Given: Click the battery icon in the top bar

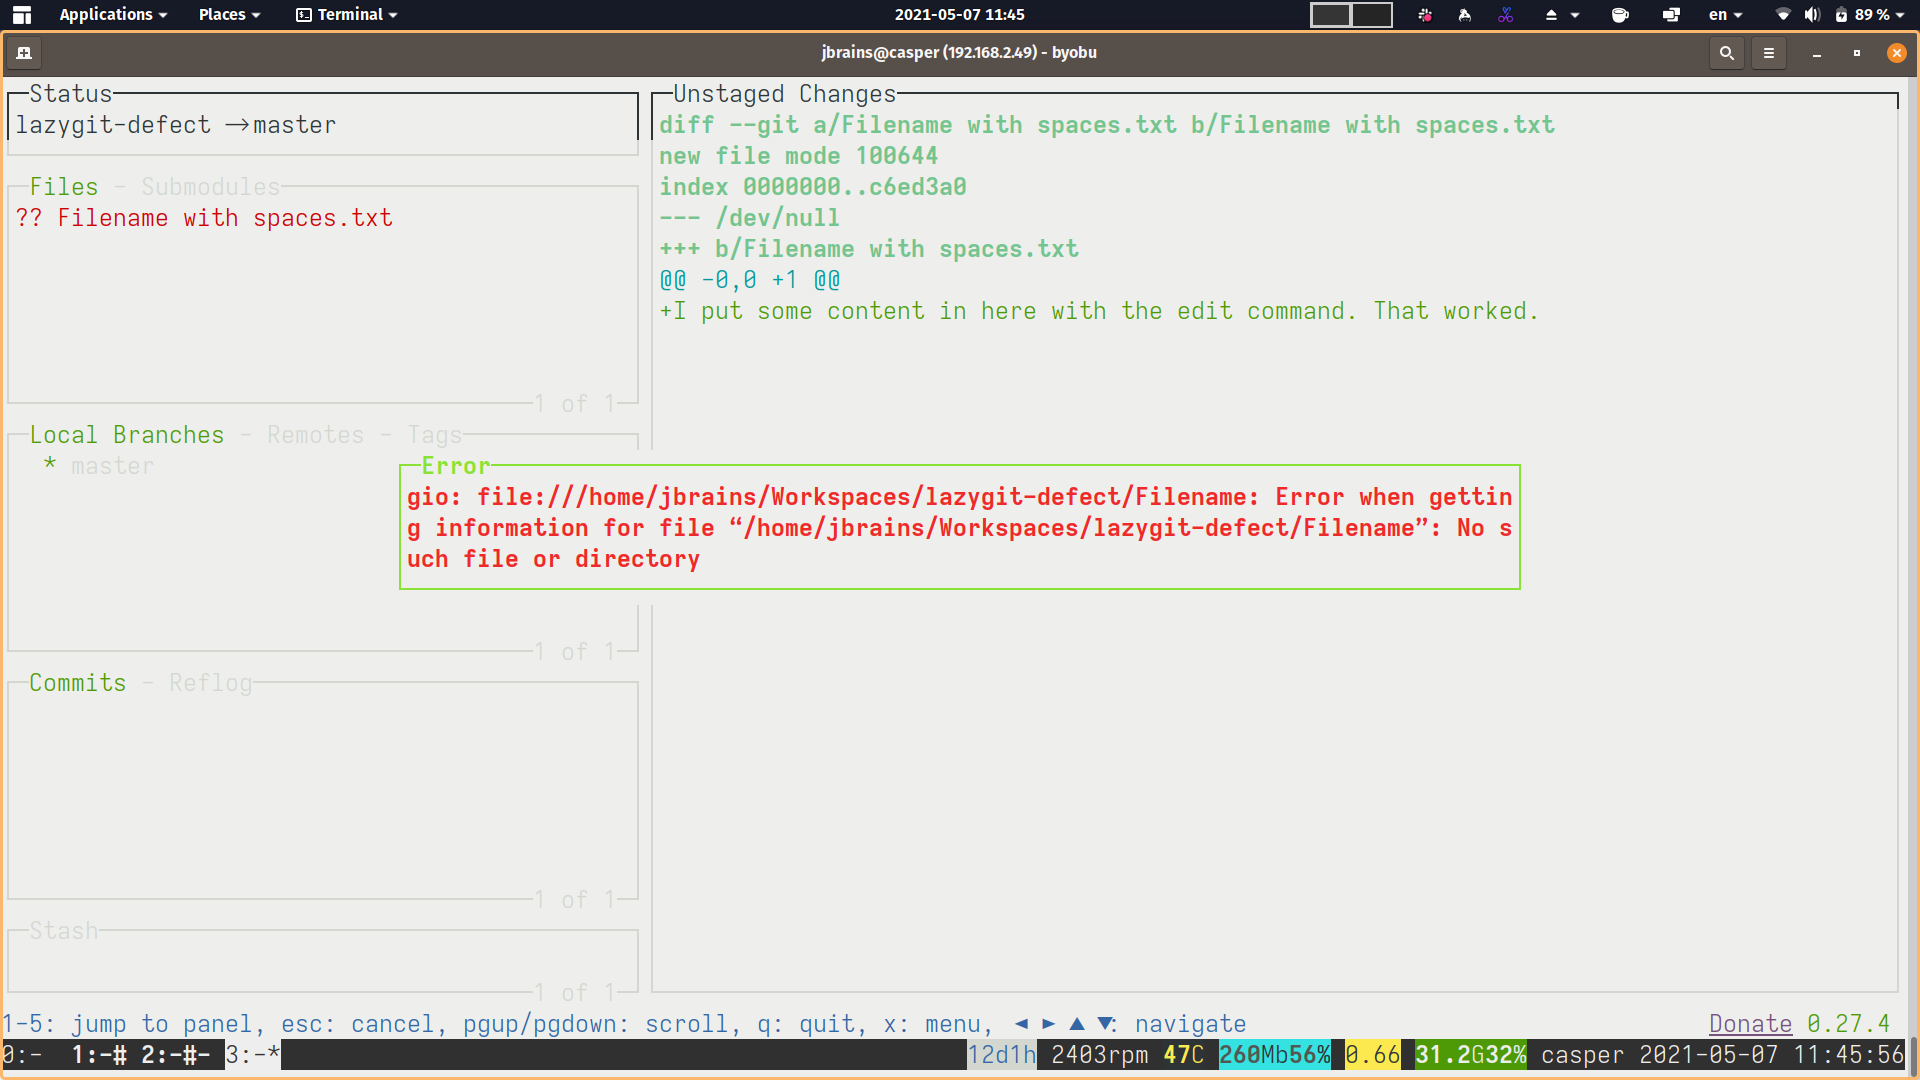Looking at the screenshot, I should pos(1843,15).
